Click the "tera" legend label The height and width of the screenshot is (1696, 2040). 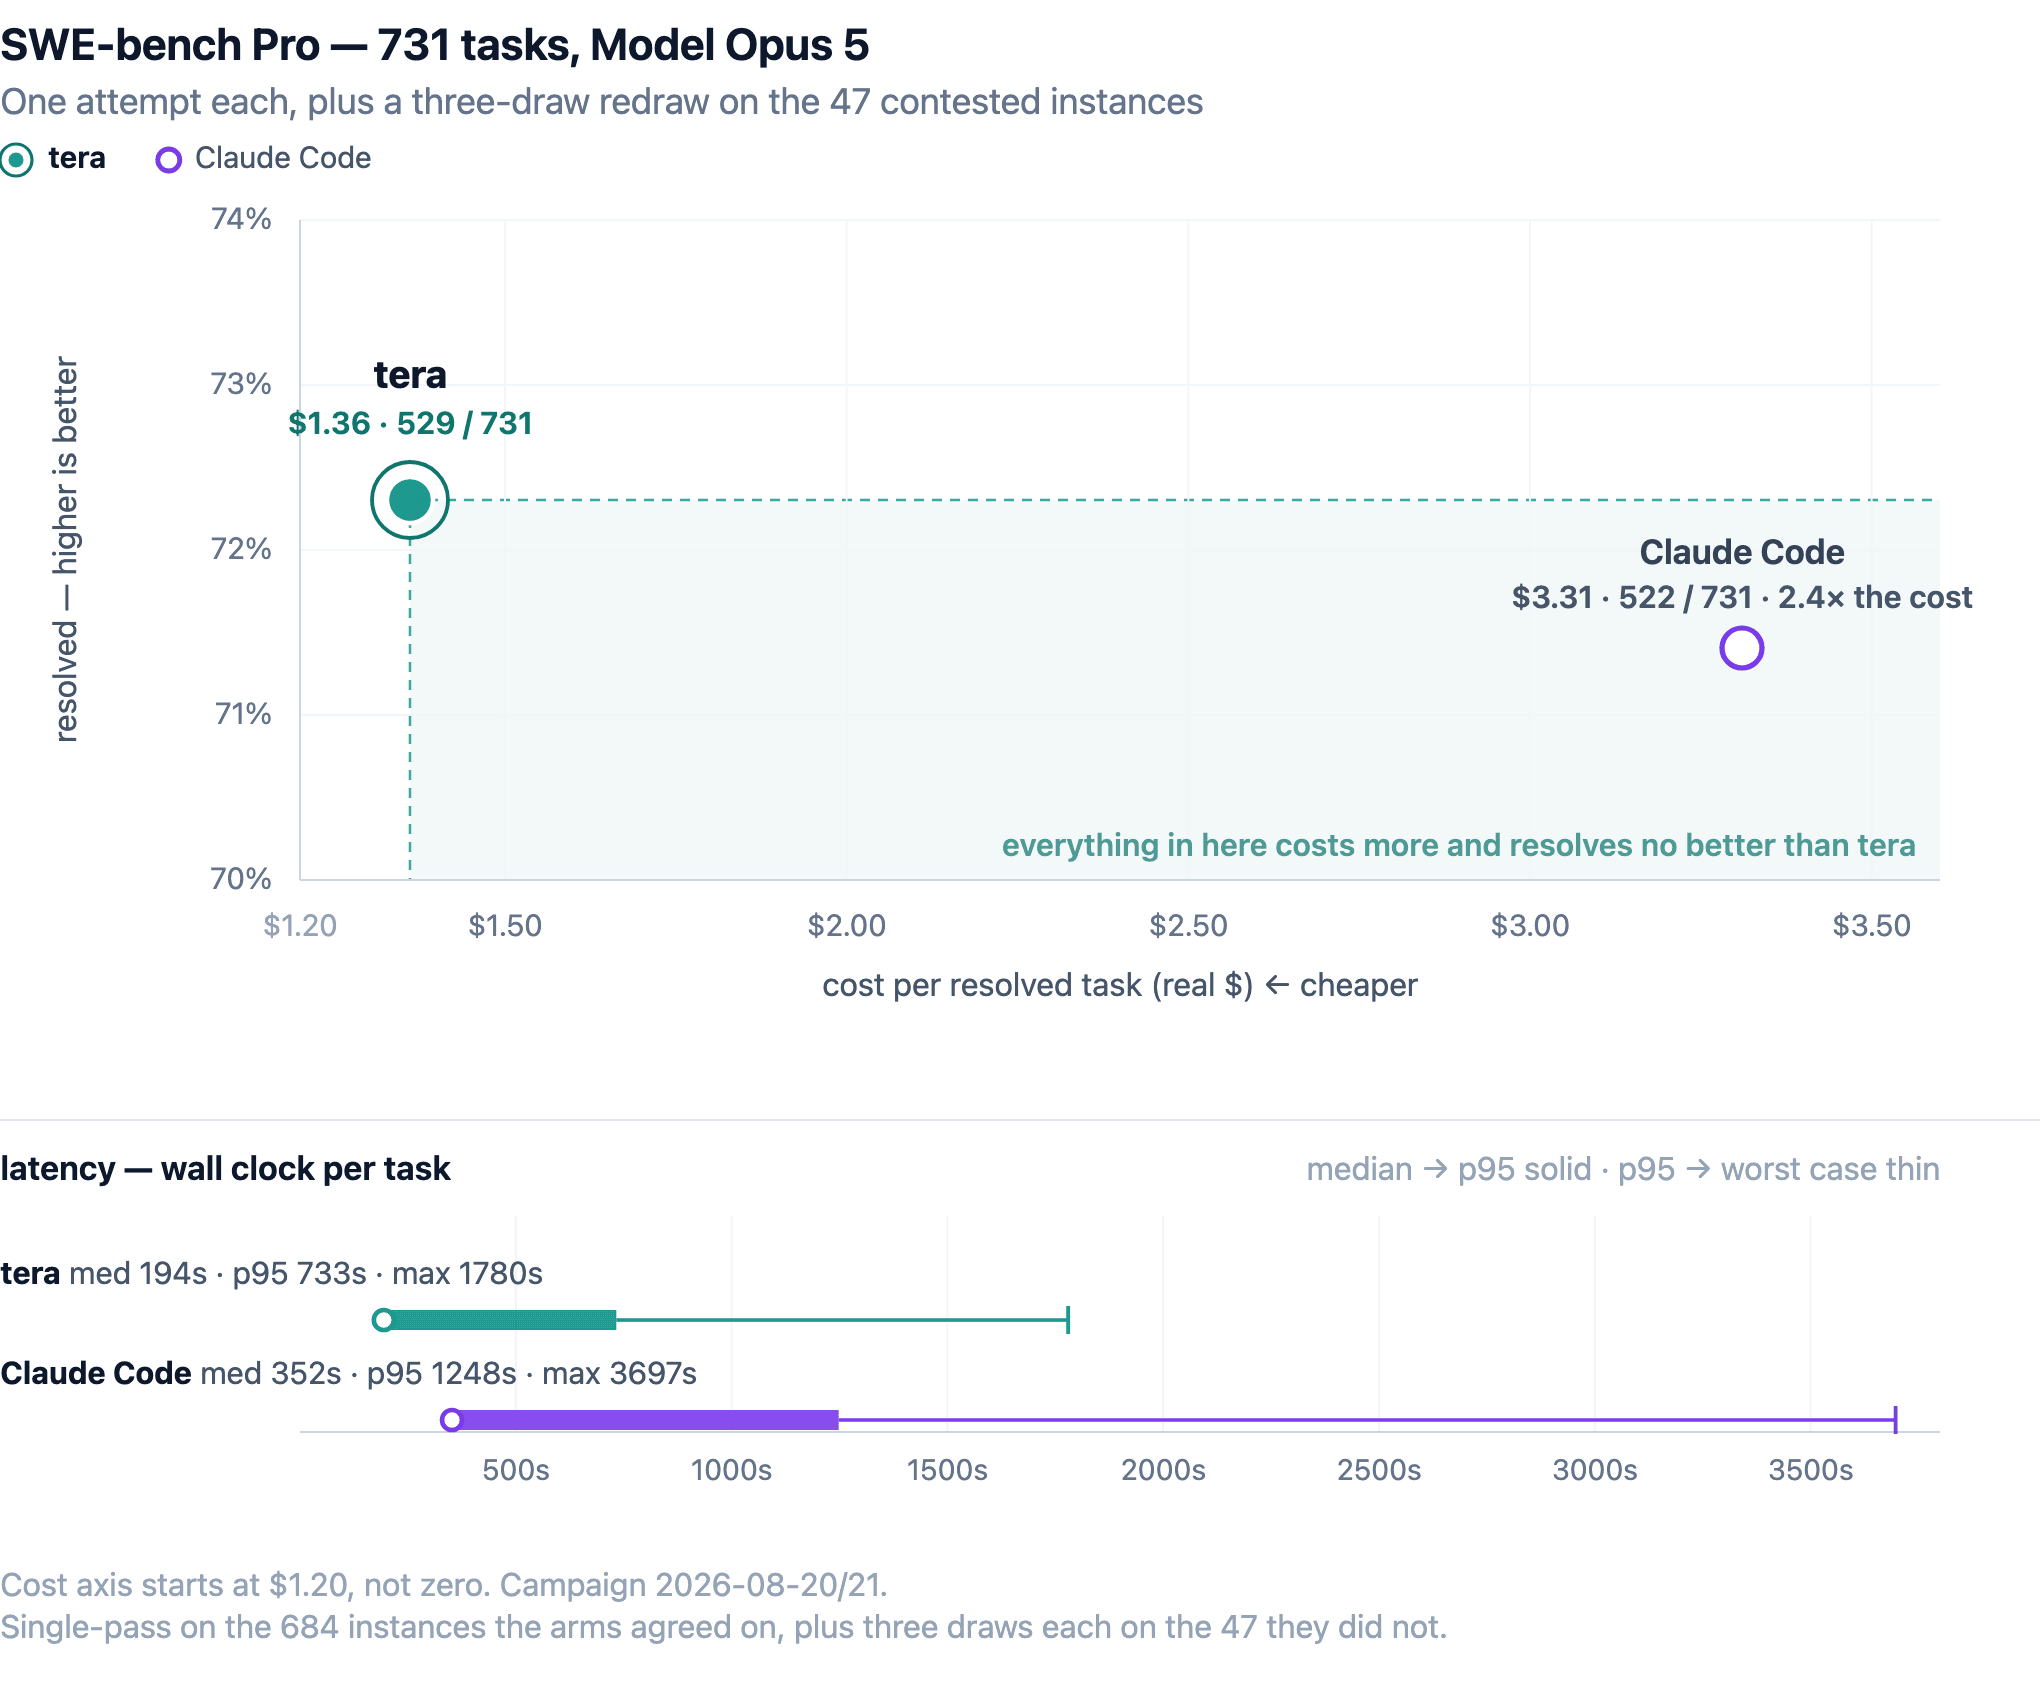tap(77, 158)
